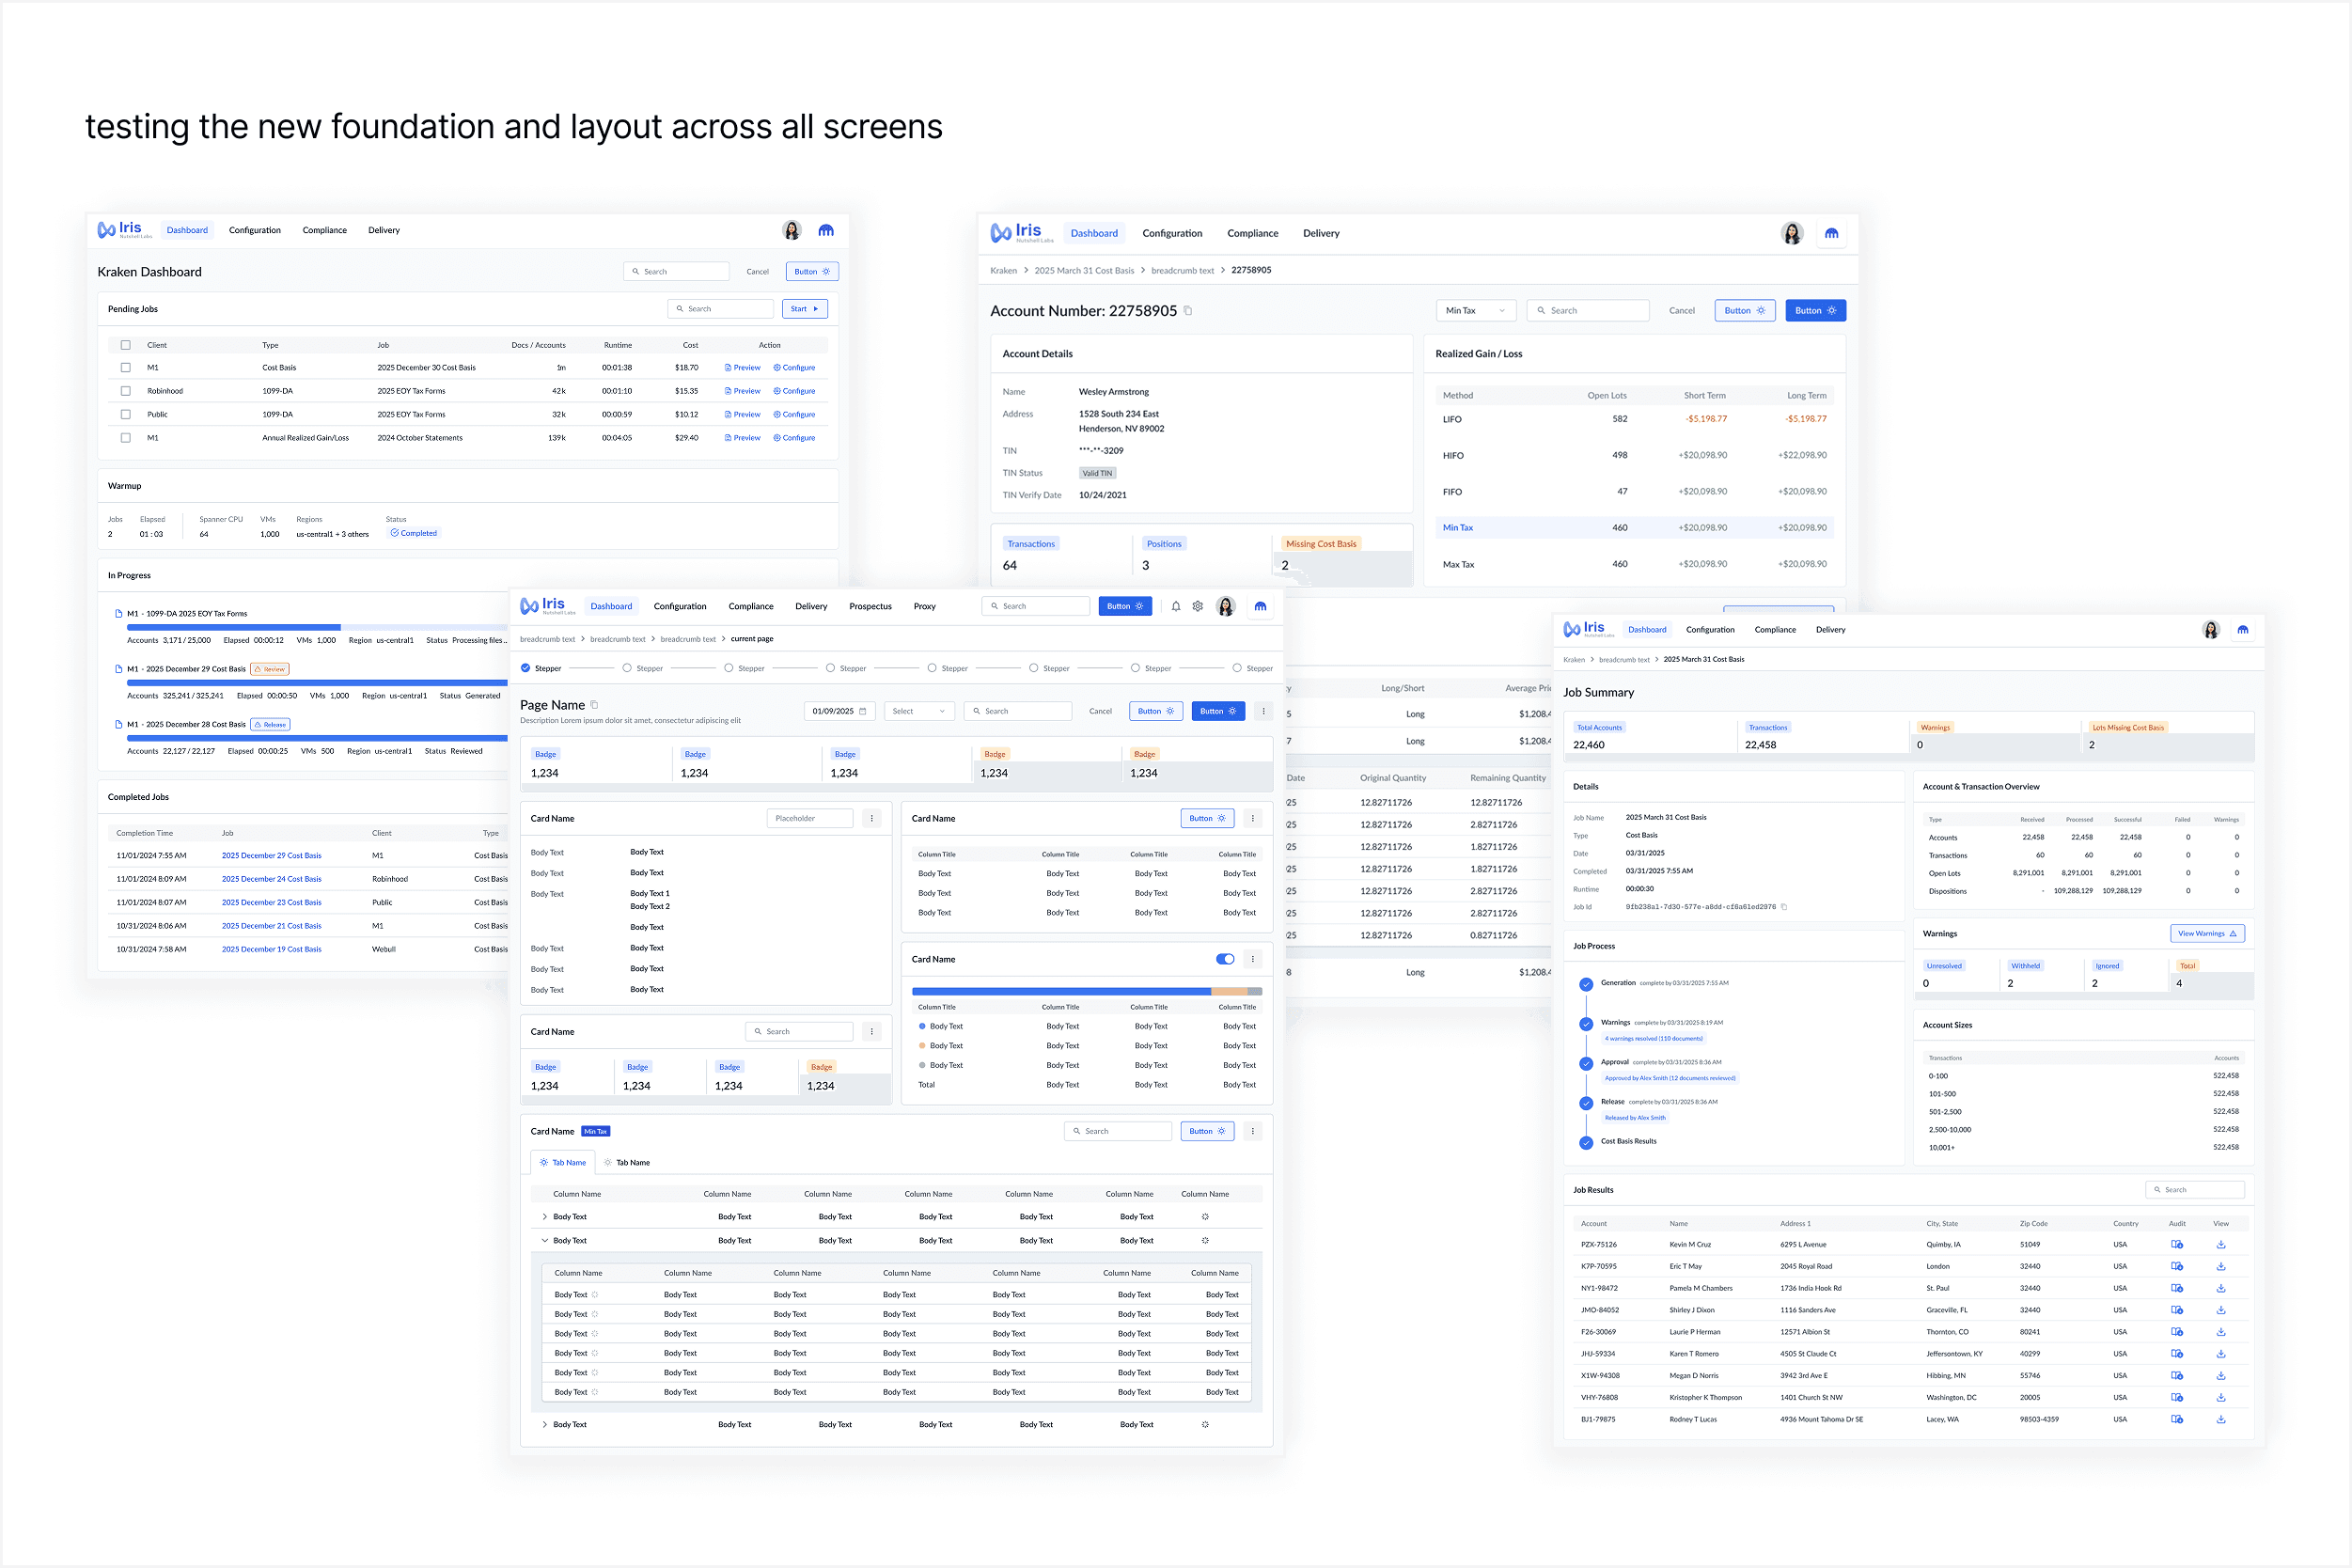Download results for Megan D Norris
This screenshot has width=2352, height=1568.
pyautogui.click(x=2221, y=1376)
